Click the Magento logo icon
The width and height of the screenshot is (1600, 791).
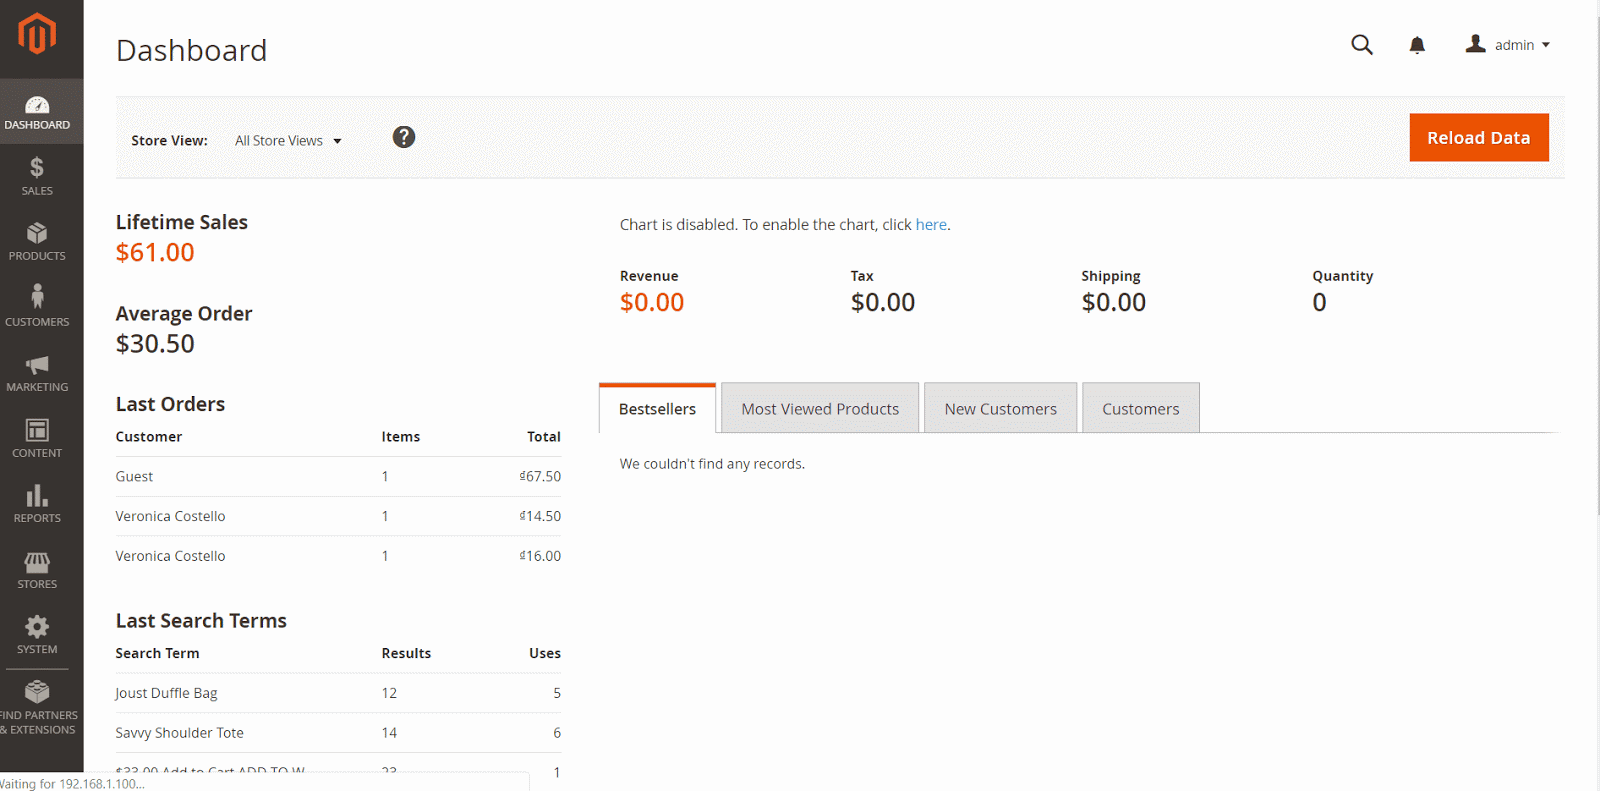[x=37, y=34]
